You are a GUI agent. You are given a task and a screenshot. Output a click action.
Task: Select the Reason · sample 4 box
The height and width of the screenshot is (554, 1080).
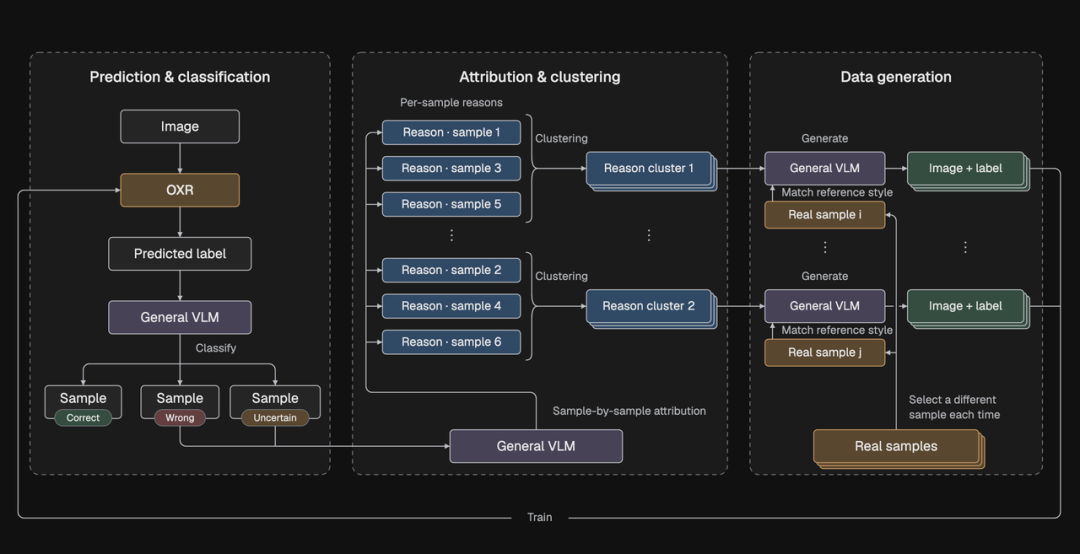pos(451,306)
